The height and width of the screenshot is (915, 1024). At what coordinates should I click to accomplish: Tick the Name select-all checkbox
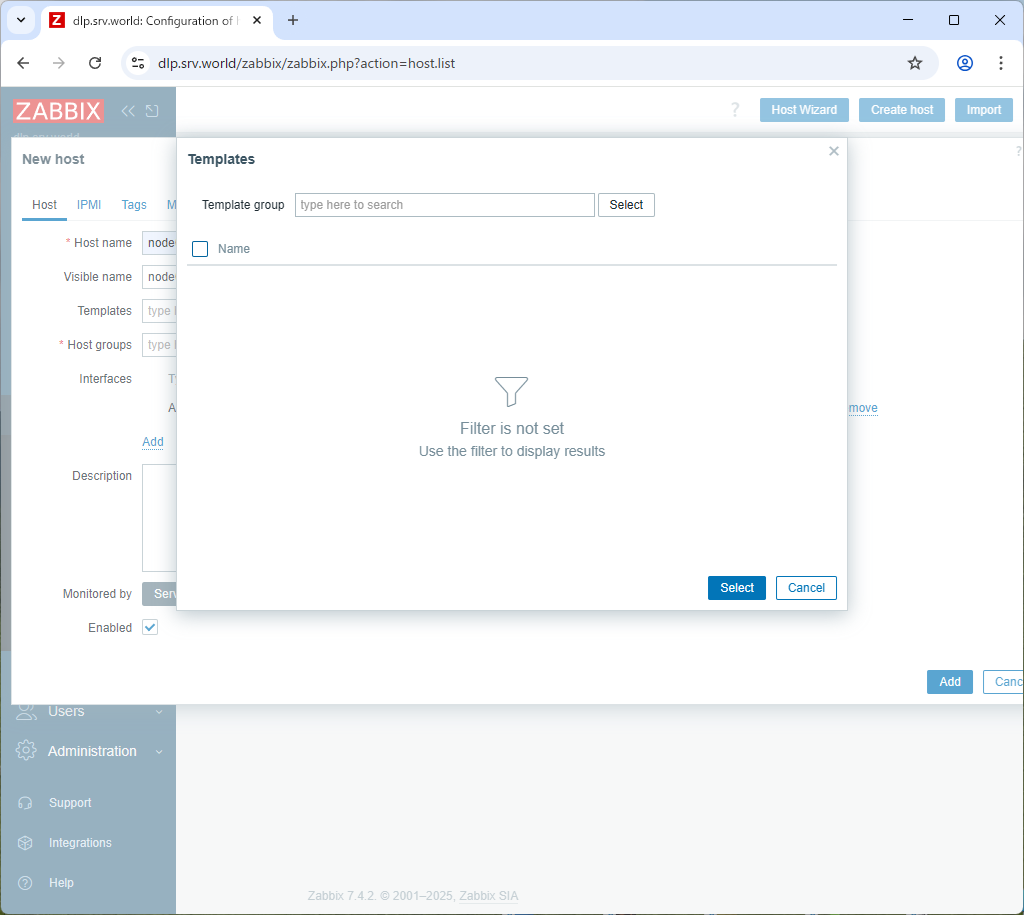click(x=200, y=249)
